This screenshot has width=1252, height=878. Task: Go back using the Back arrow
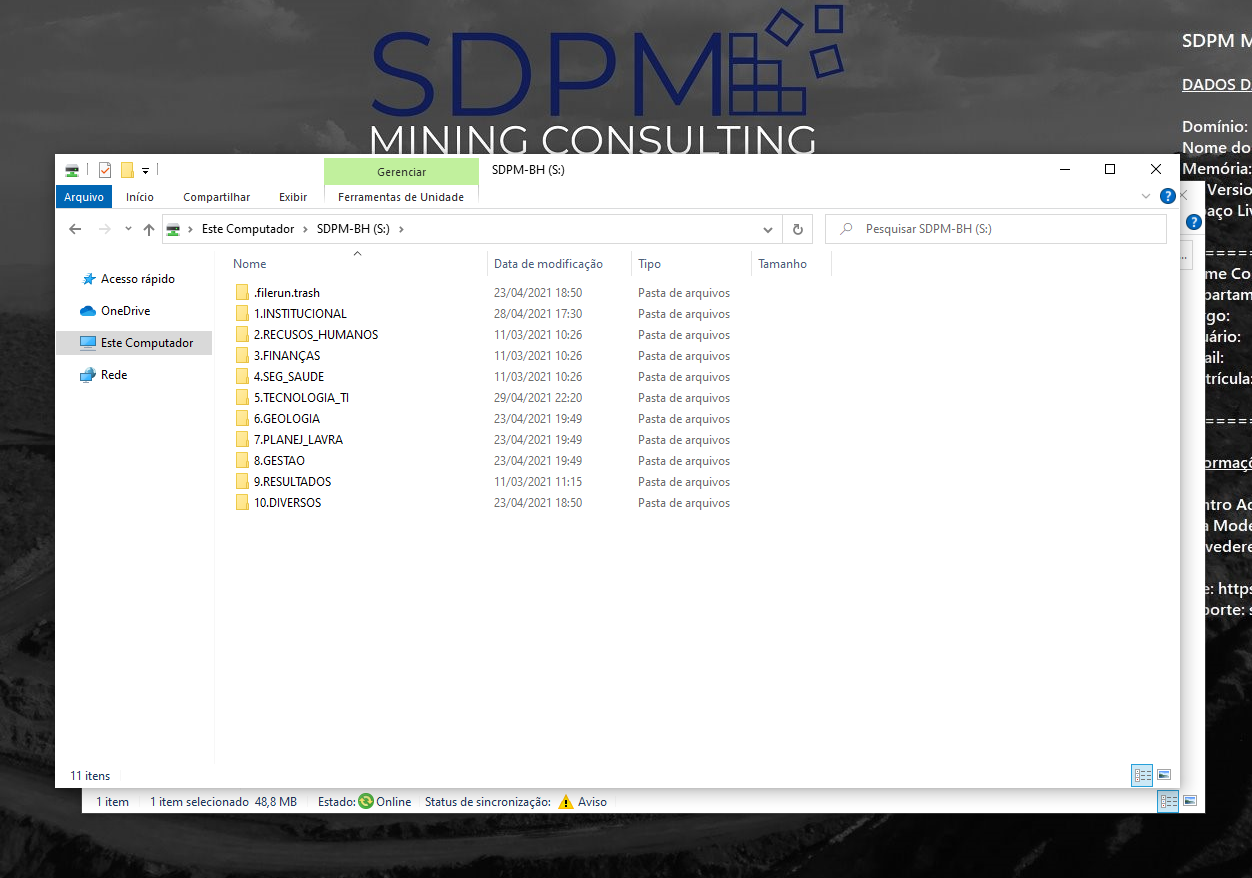coord(75,229)
